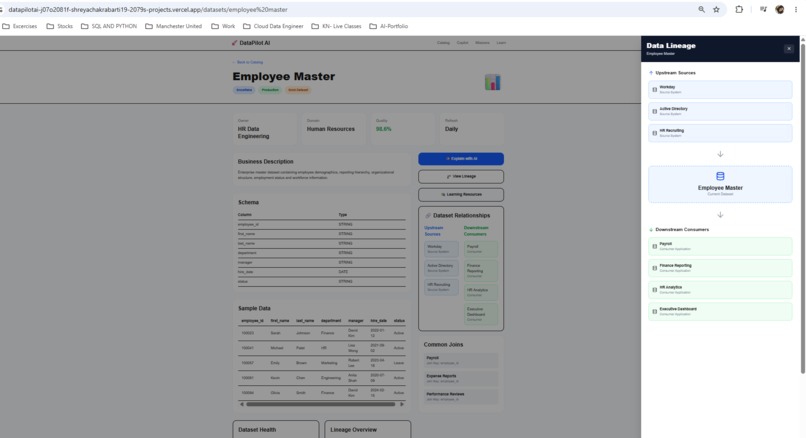The image size is (806, 438).
Task: Click the Payroll entry under Common Joins
Action: 461,360
